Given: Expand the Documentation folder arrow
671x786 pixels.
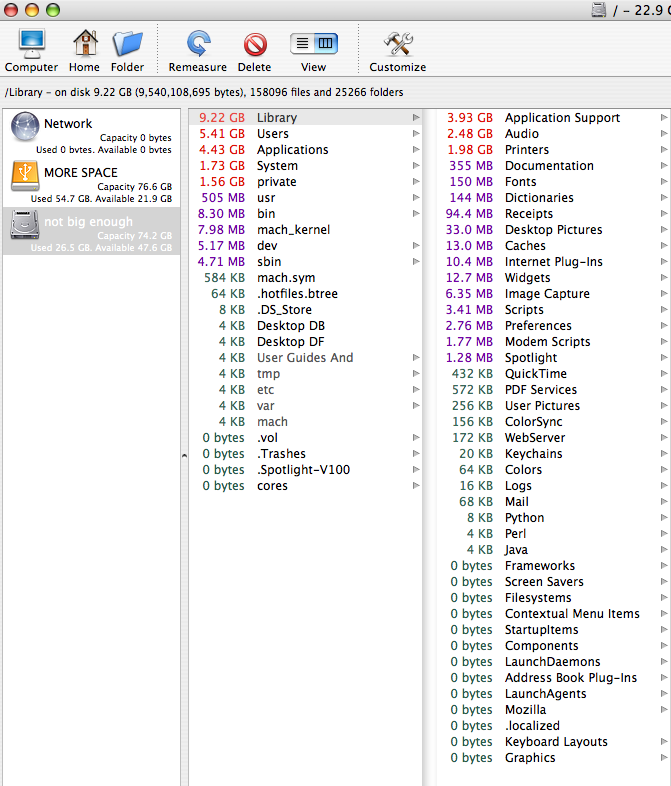Looking at the screenshot, I should [664, 165].
